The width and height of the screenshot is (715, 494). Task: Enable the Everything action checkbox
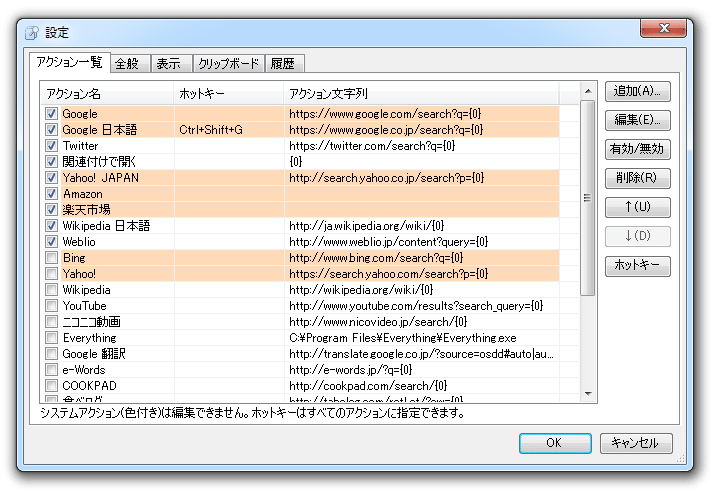point(52,338)
